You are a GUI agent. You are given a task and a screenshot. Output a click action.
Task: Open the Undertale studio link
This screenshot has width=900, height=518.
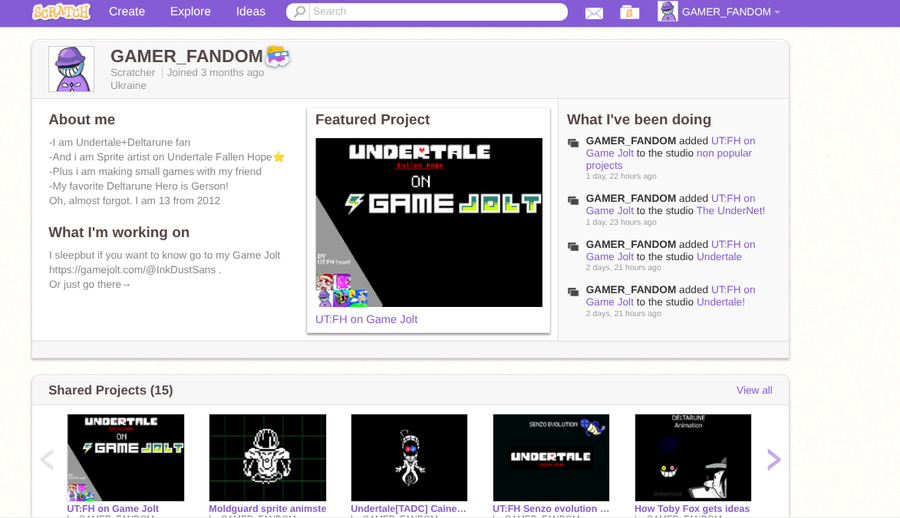[719, 257]
